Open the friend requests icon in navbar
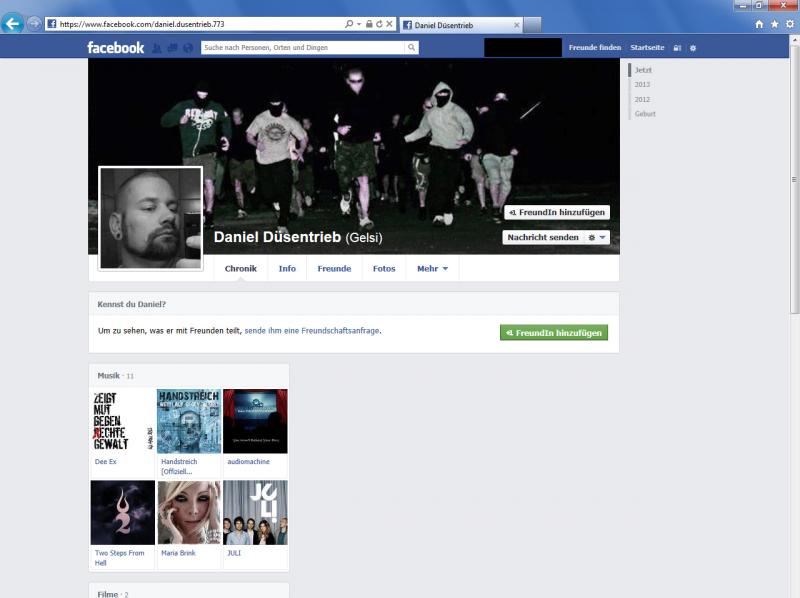 (x=157, y=46)
